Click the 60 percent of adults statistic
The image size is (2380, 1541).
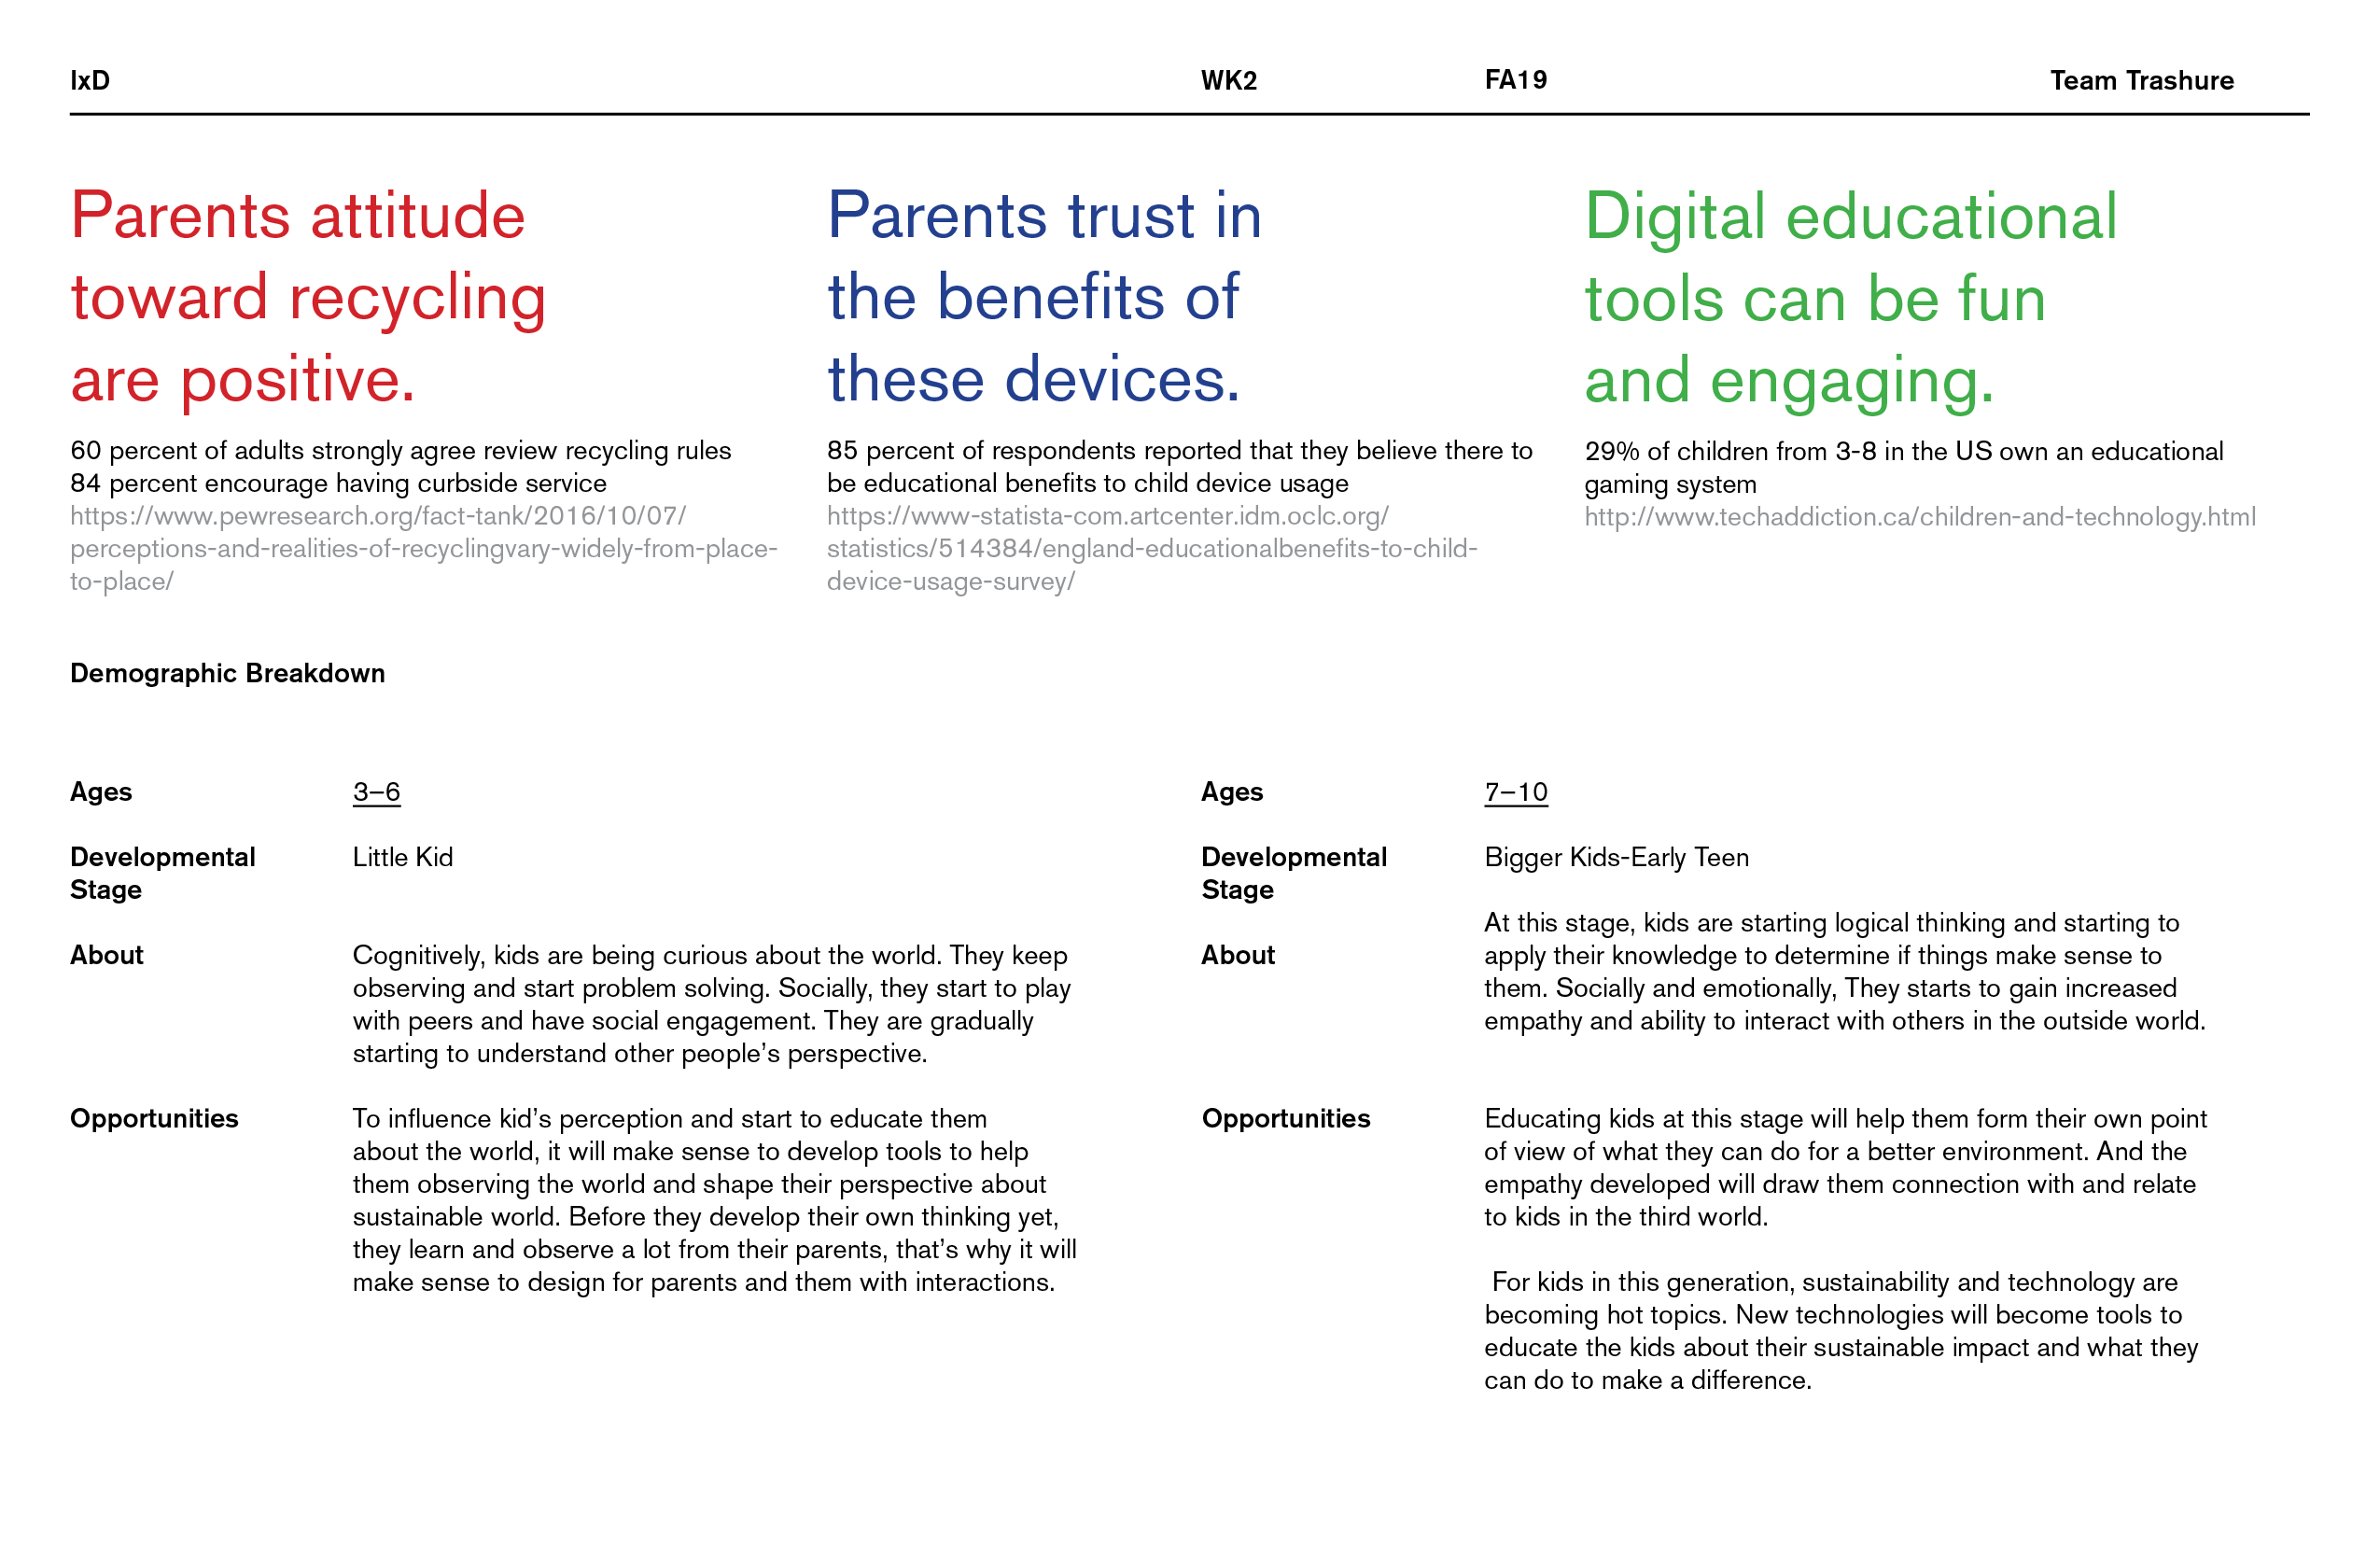point(400,451)
